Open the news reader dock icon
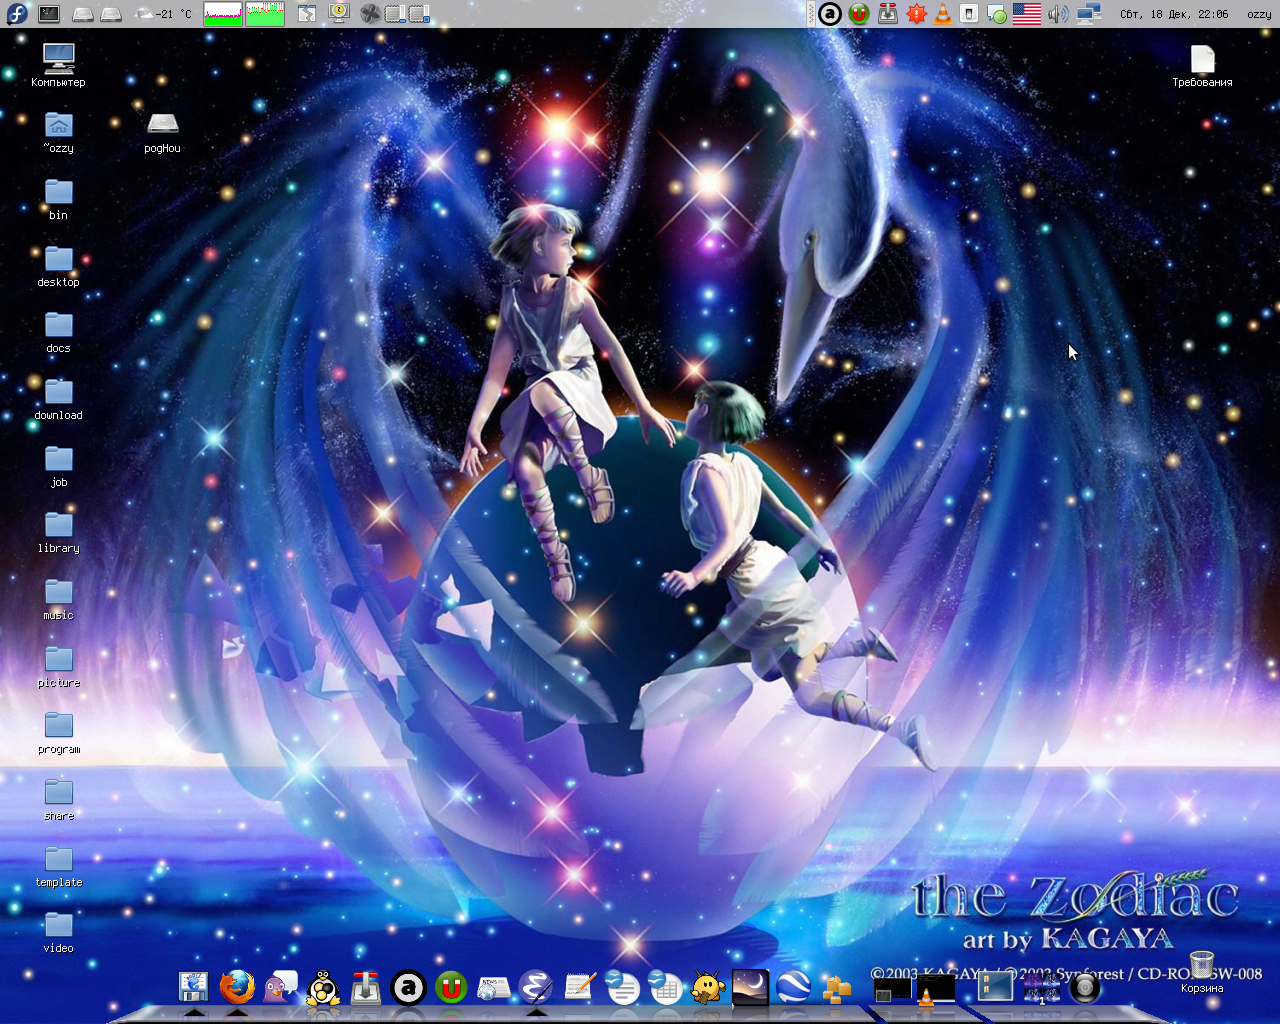This screenshot has width=1280, height=1024. point(494,988)
